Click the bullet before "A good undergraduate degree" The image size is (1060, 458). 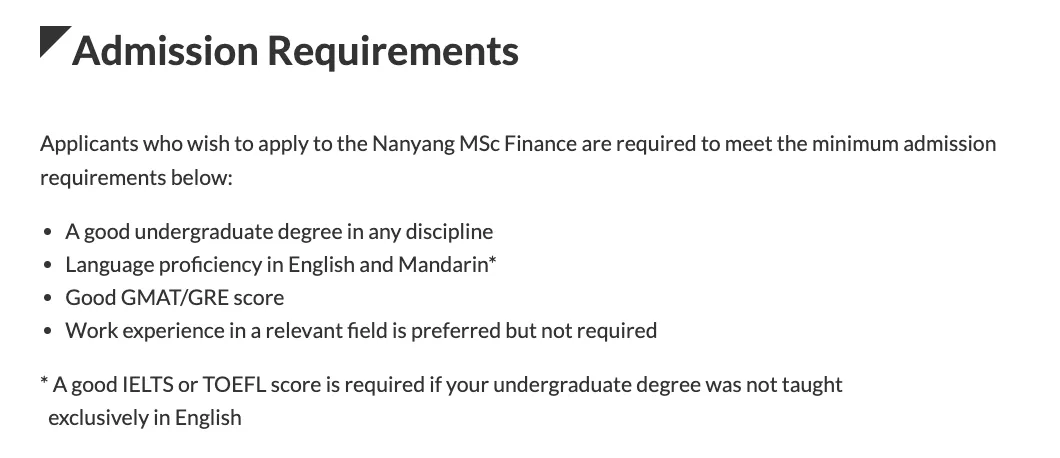pos(48,232)
